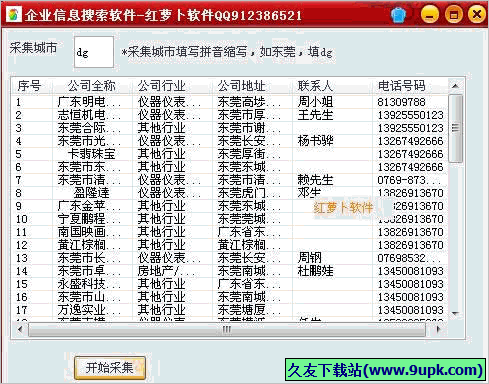Click address 黄江棕榈... in row 12
This screenshot has height=384, width=489.
(249, 245)
